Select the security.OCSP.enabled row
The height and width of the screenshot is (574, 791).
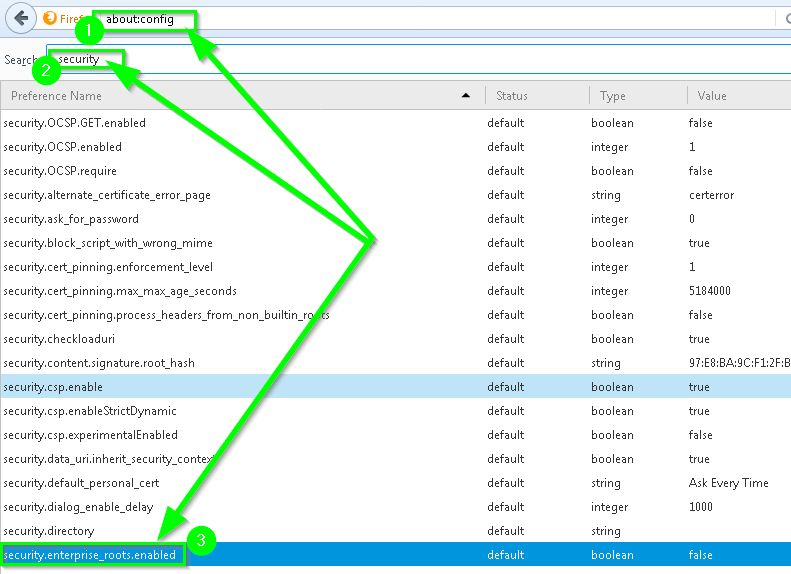tap(396, 147)
